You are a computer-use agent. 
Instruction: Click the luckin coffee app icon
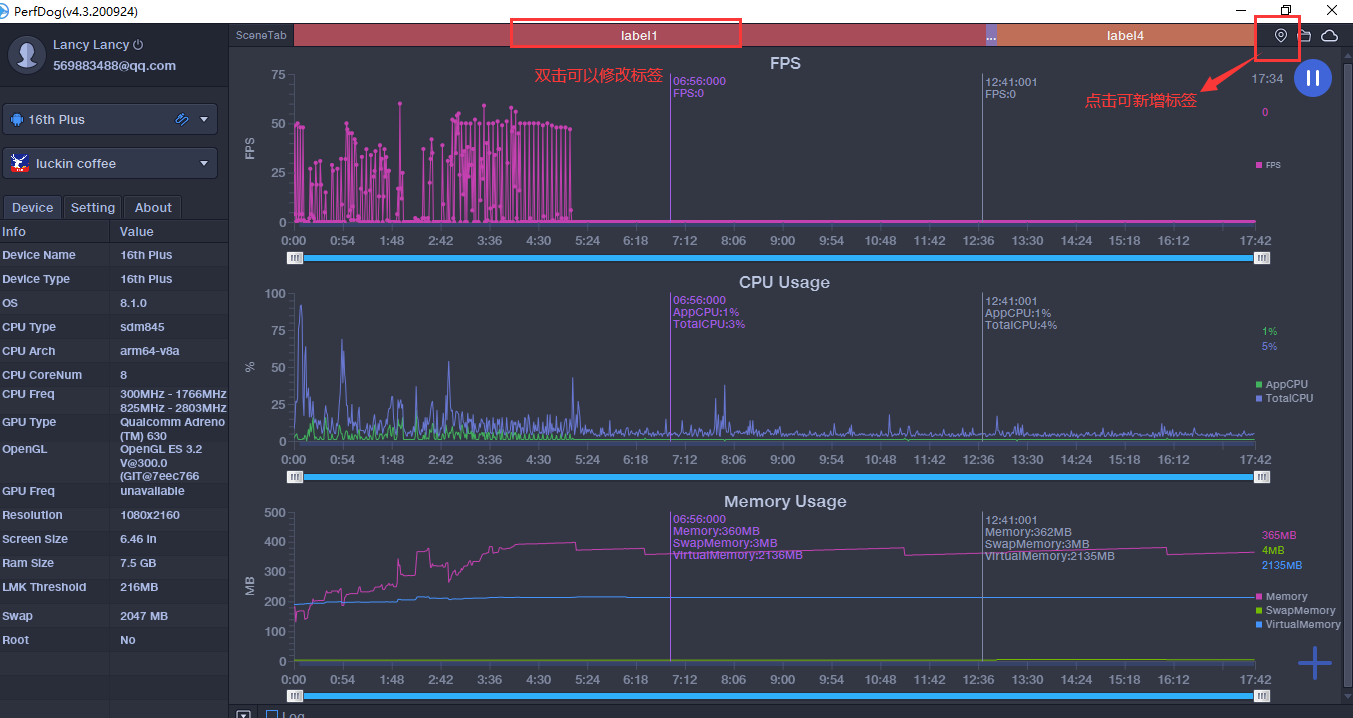(x=19, y=163)
